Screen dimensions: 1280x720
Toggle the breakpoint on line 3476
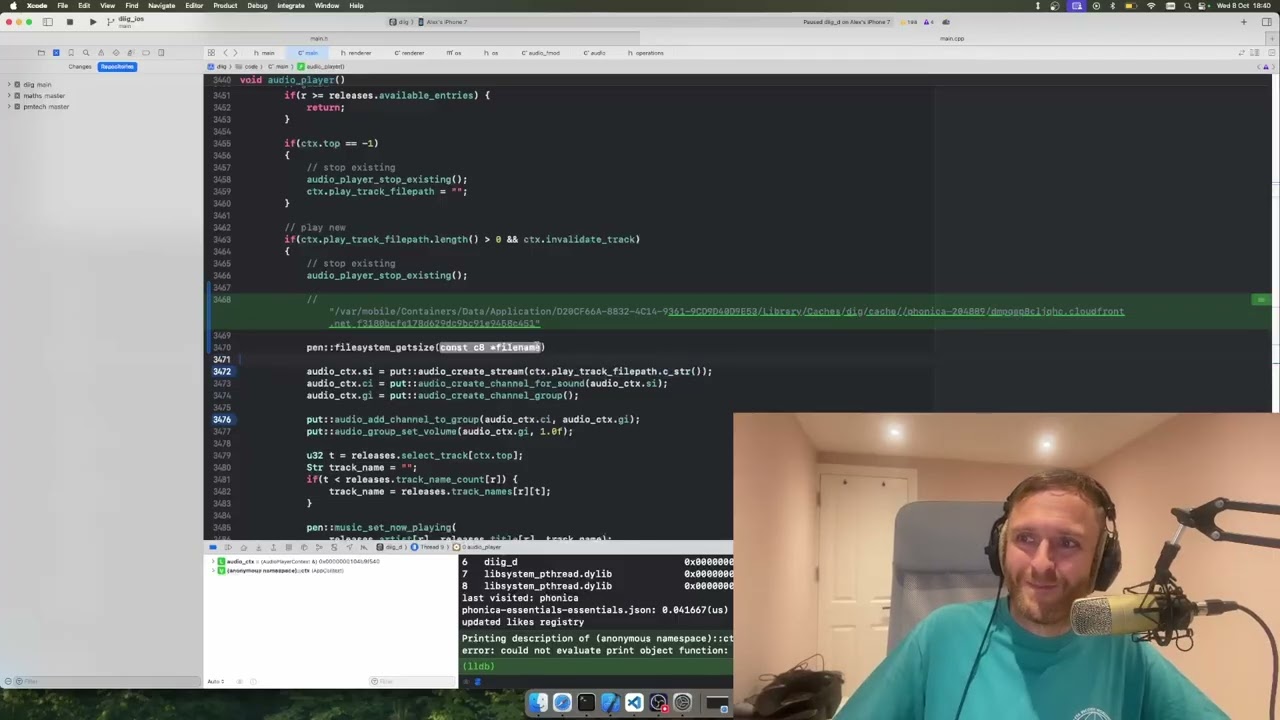pos(221,419)
